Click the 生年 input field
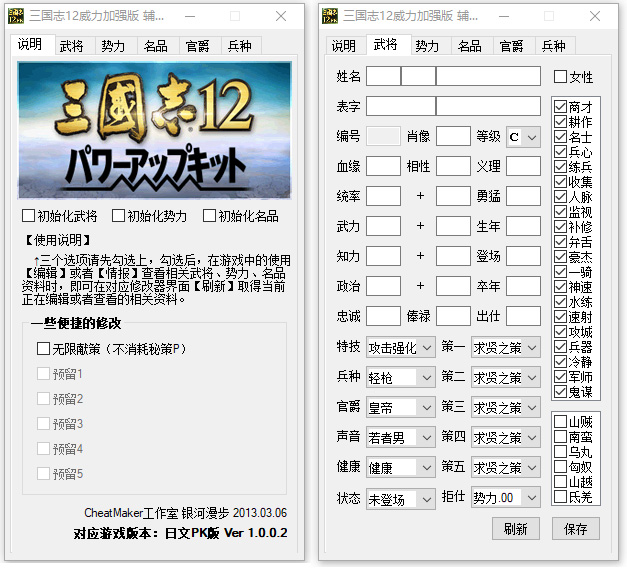The image size is (627, 568). (523, 226)
